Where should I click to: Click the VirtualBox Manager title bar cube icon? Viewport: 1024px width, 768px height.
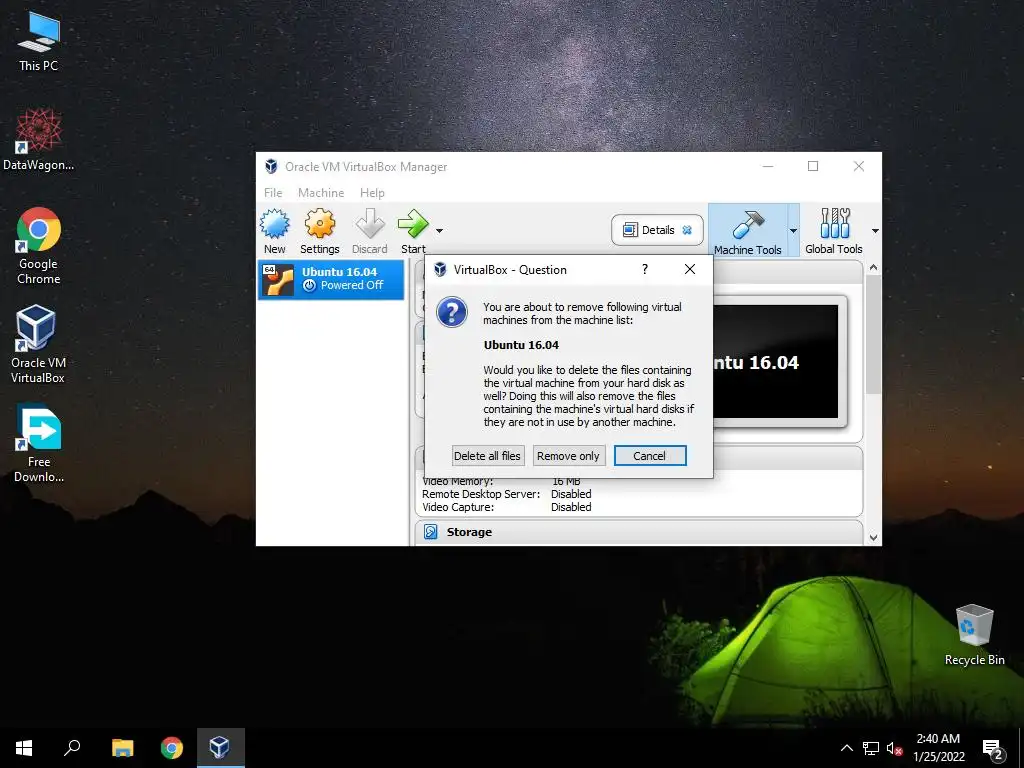(271, 167)
